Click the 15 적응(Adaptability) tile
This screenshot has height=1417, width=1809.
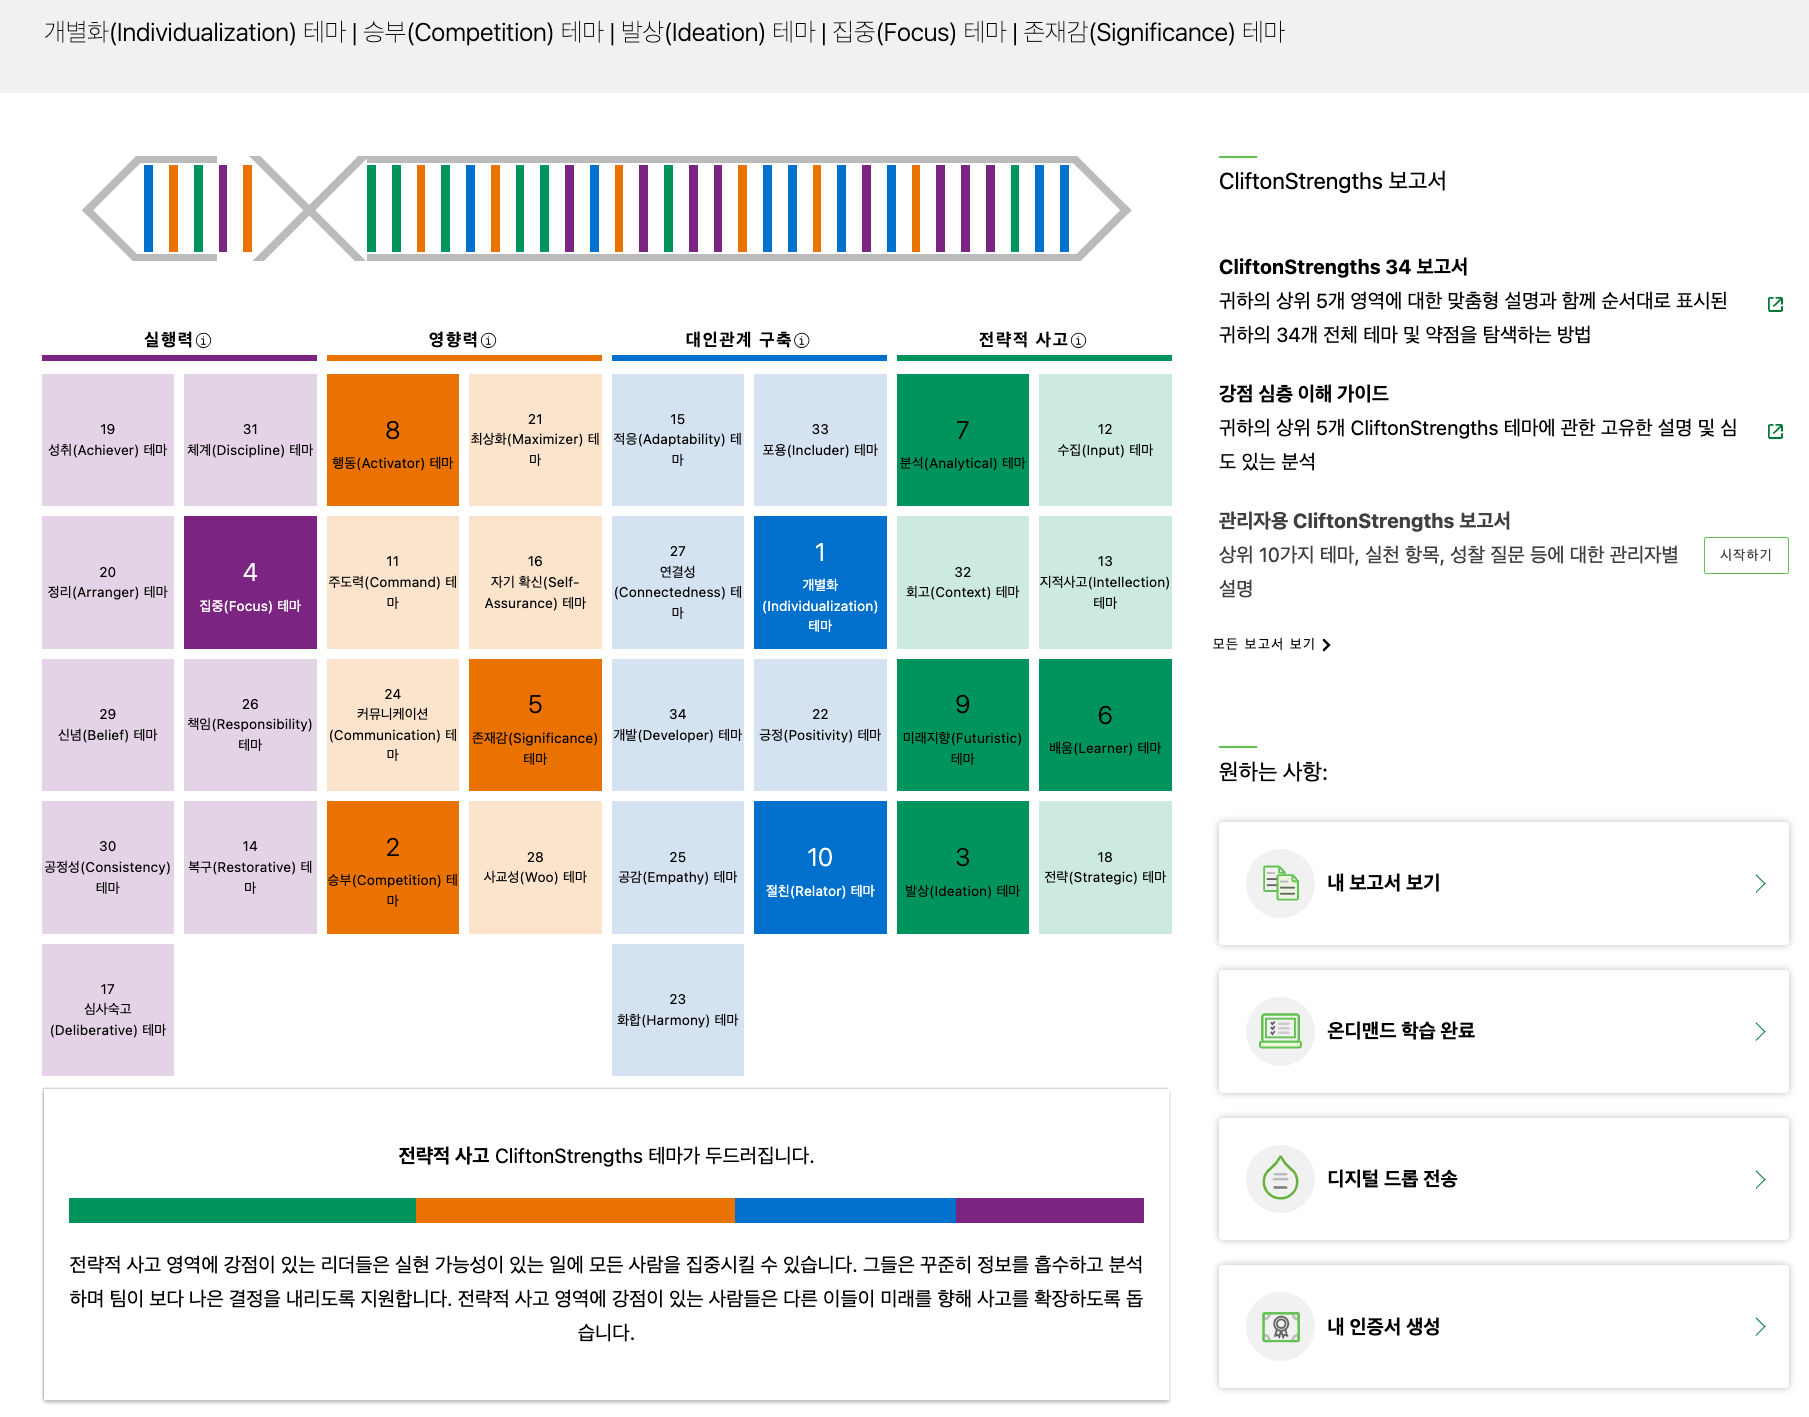678,440
